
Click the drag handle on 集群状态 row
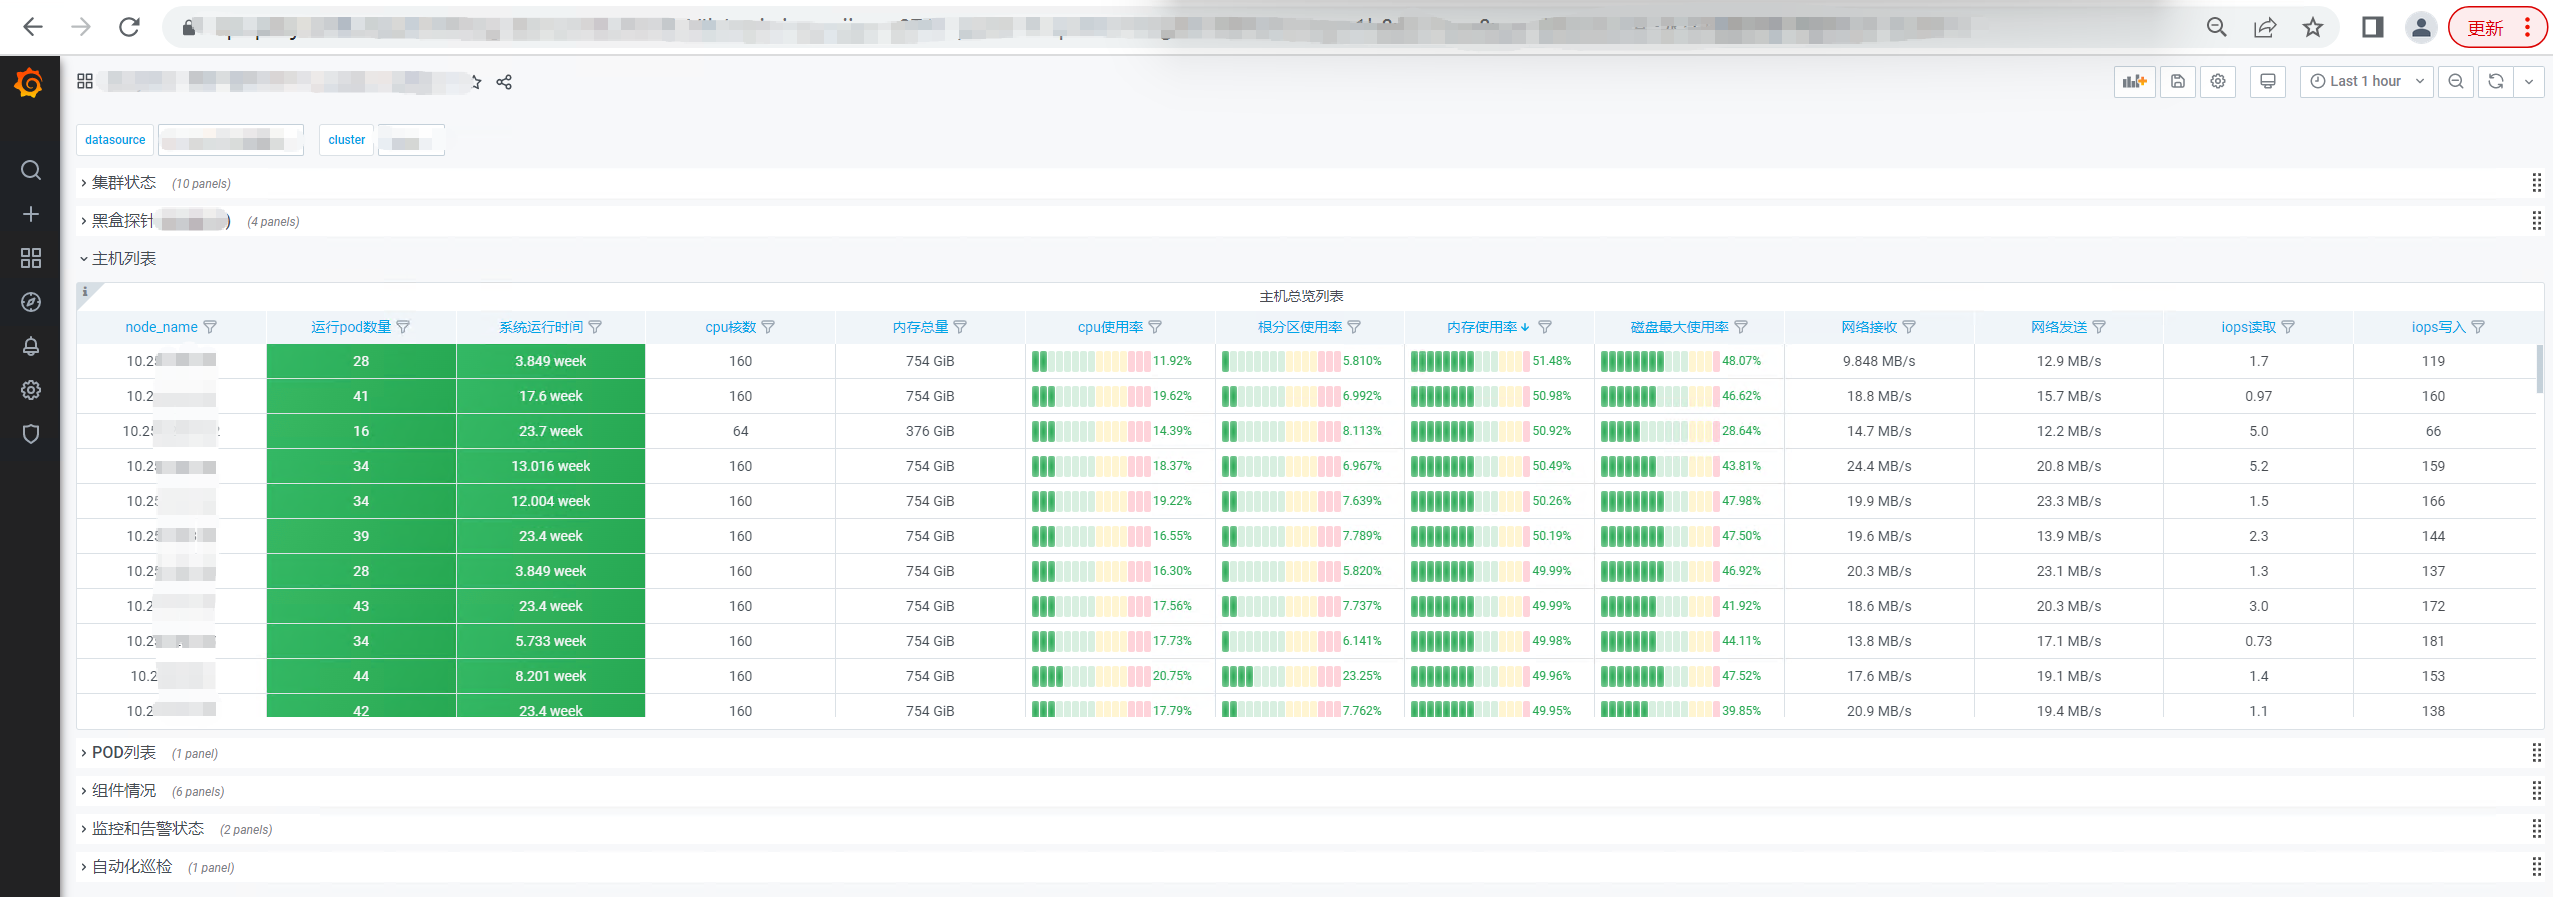point(2536,182)
